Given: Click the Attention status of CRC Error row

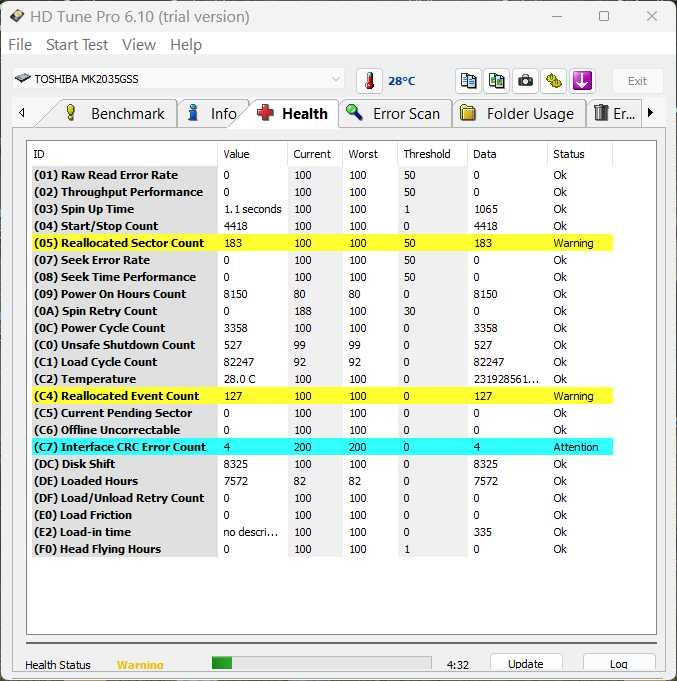Looking at the screenshot, I should [575, 447].
